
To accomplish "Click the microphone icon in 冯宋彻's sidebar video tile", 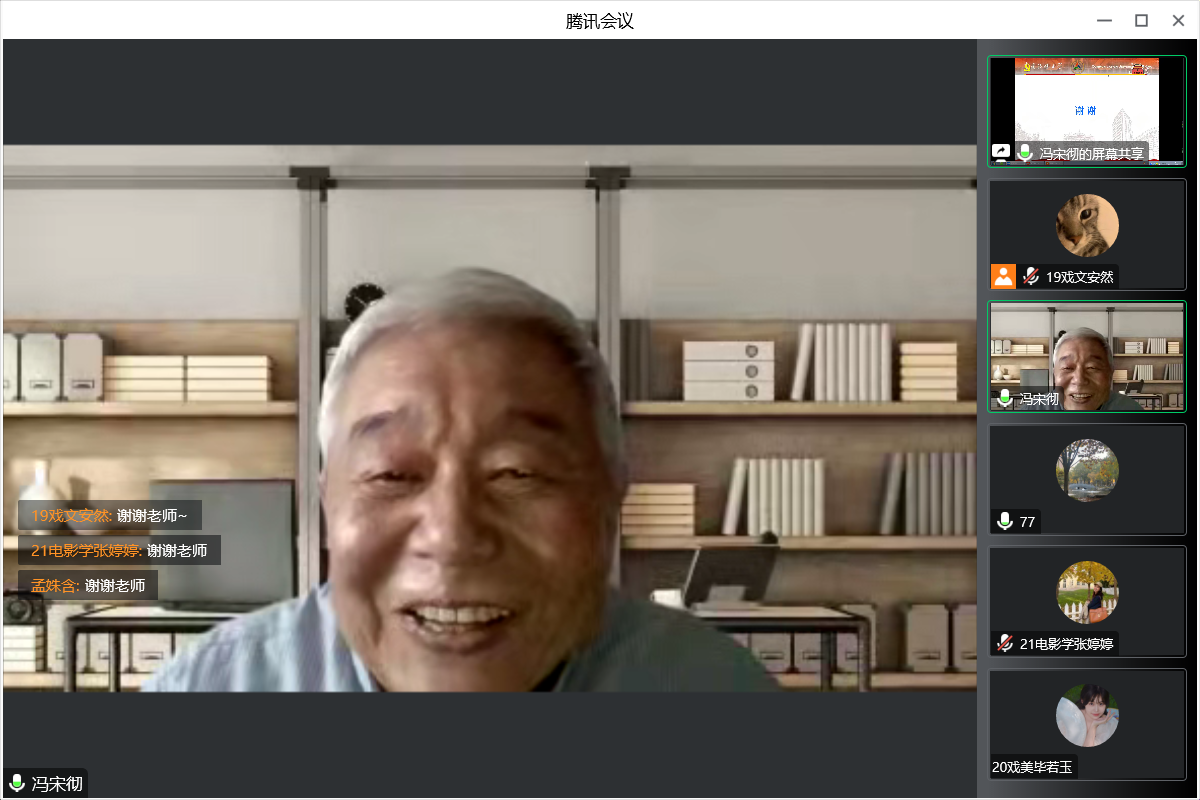I will (1005, 399).
